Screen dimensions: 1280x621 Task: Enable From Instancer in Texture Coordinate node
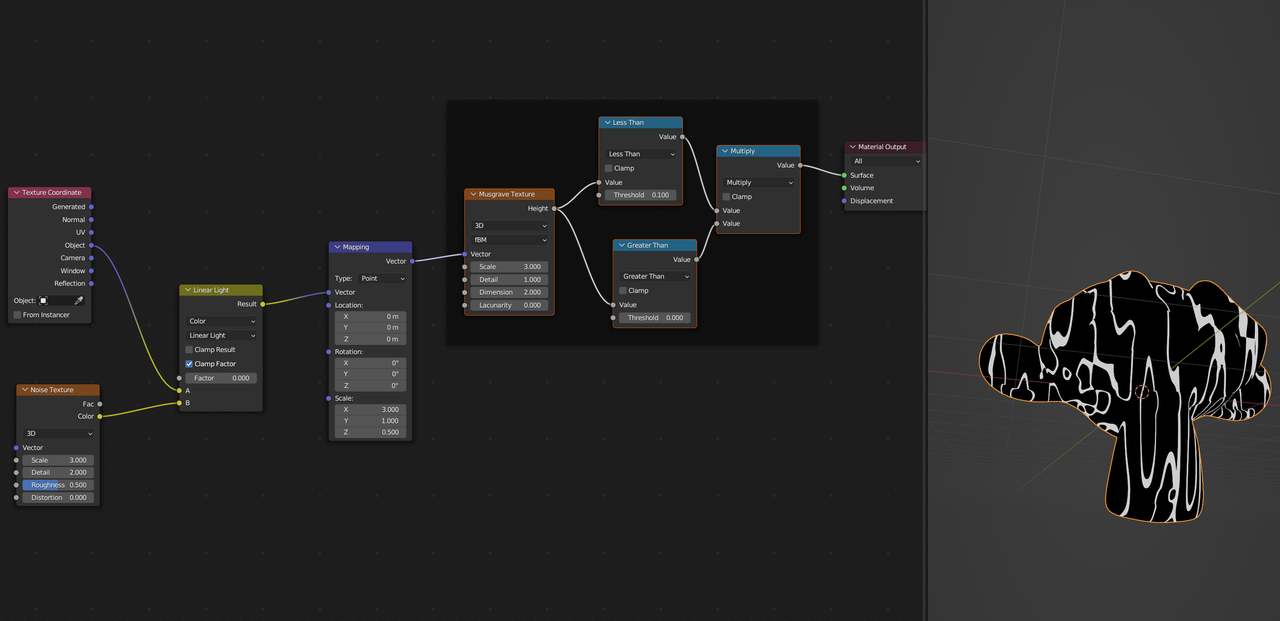coord(17,314)
